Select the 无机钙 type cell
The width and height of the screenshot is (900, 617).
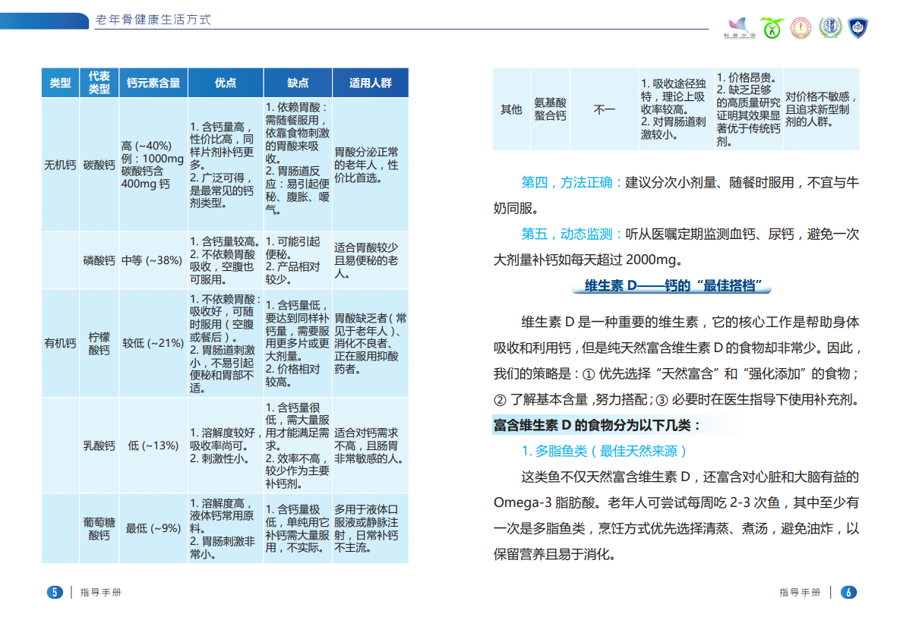point(60,165)
